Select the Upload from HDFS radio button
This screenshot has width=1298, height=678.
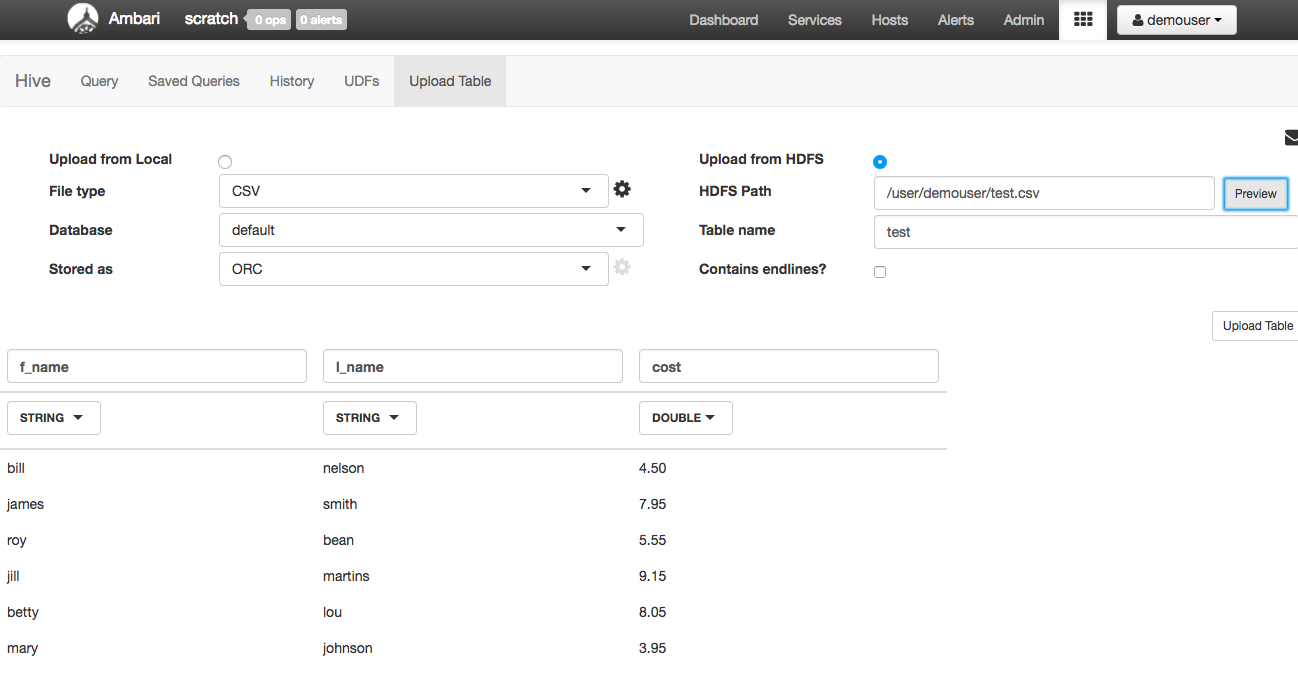coord(880,161)
